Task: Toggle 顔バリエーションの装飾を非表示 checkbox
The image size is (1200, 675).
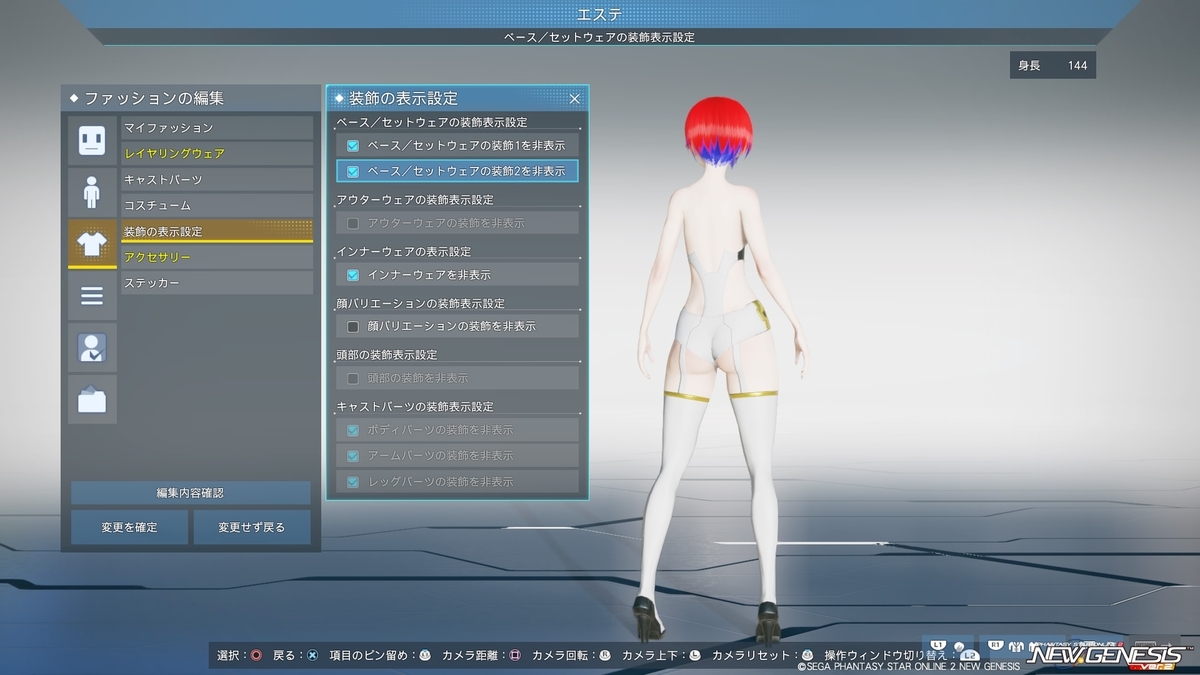Action: coord(353,326)
